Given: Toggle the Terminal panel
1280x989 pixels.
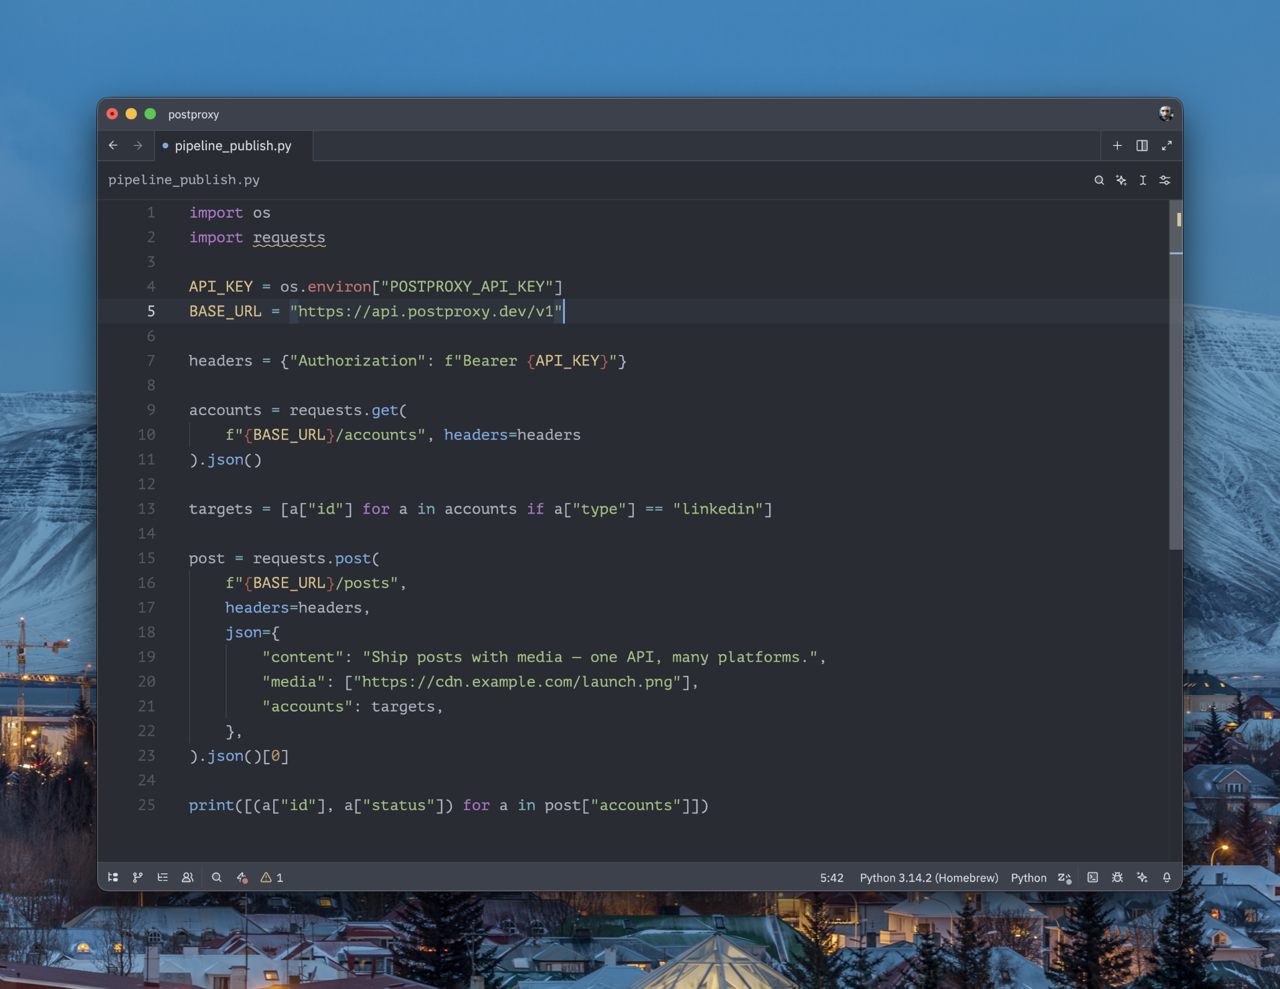Looking at the screenshot, I should point(1092,877).
